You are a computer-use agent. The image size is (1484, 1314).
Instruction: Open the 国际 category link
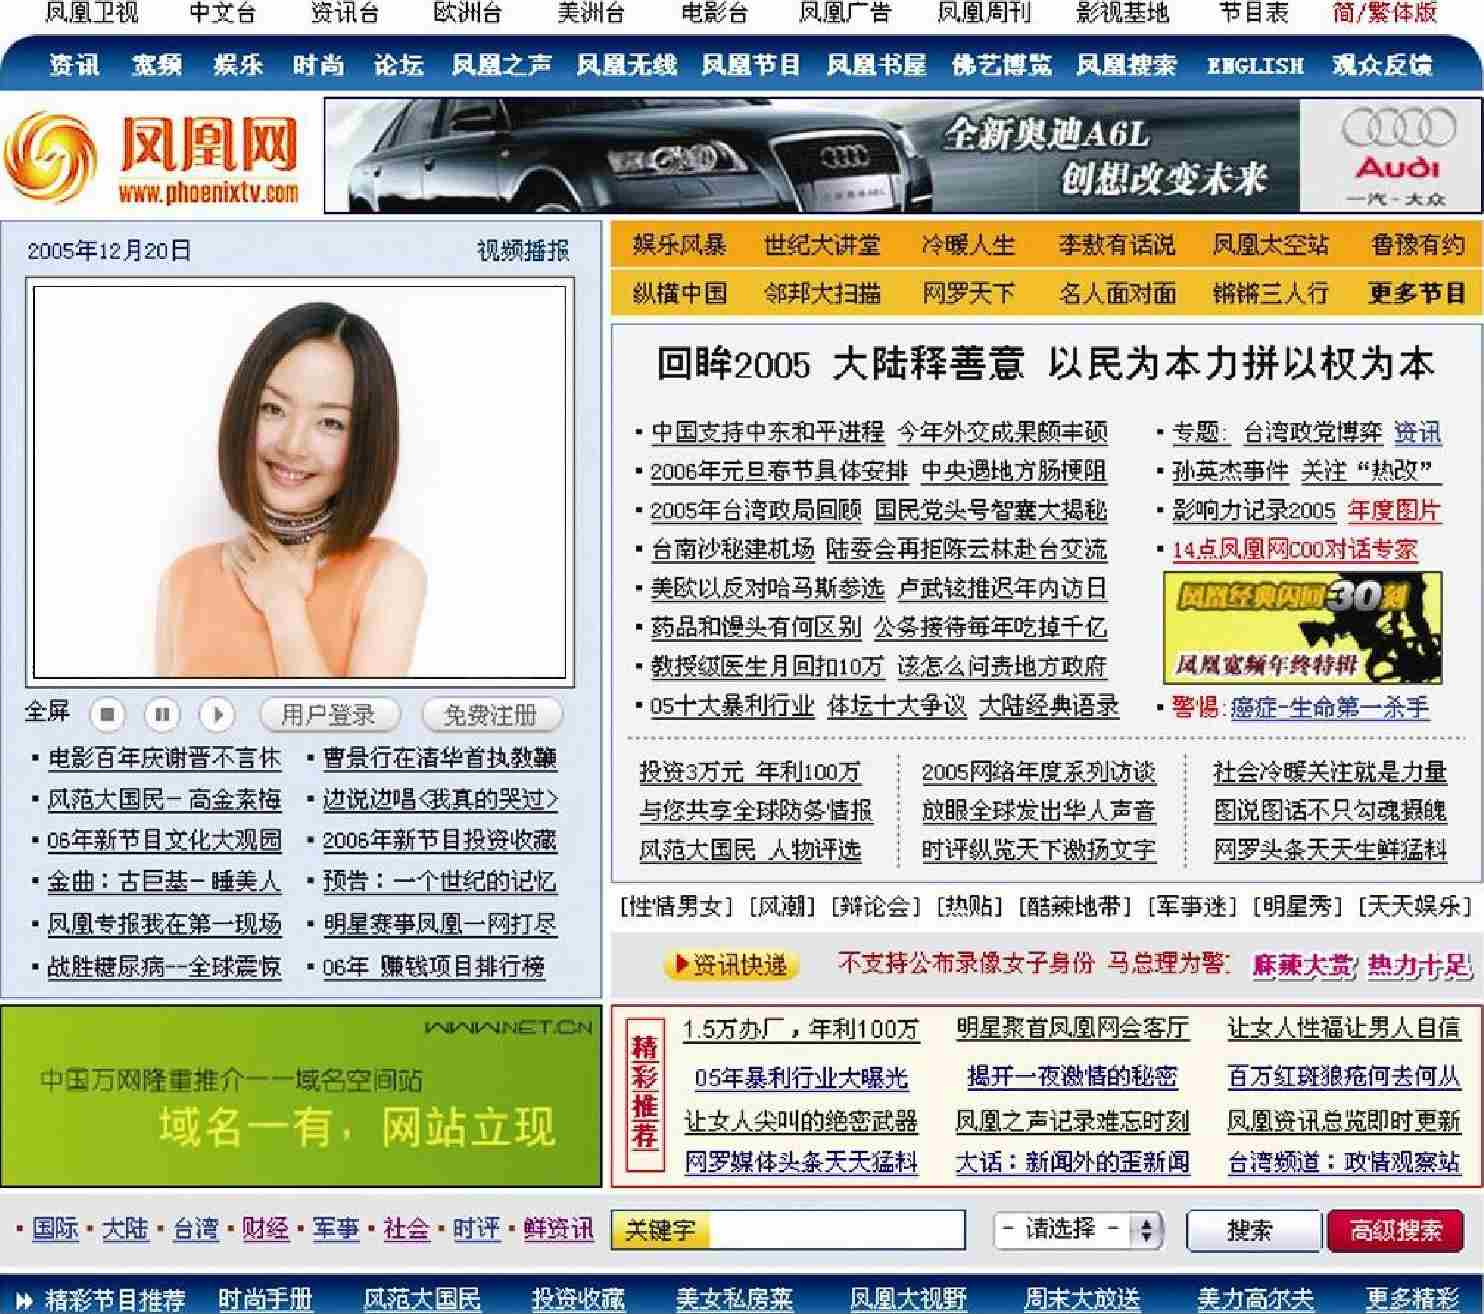point(56,1229)
